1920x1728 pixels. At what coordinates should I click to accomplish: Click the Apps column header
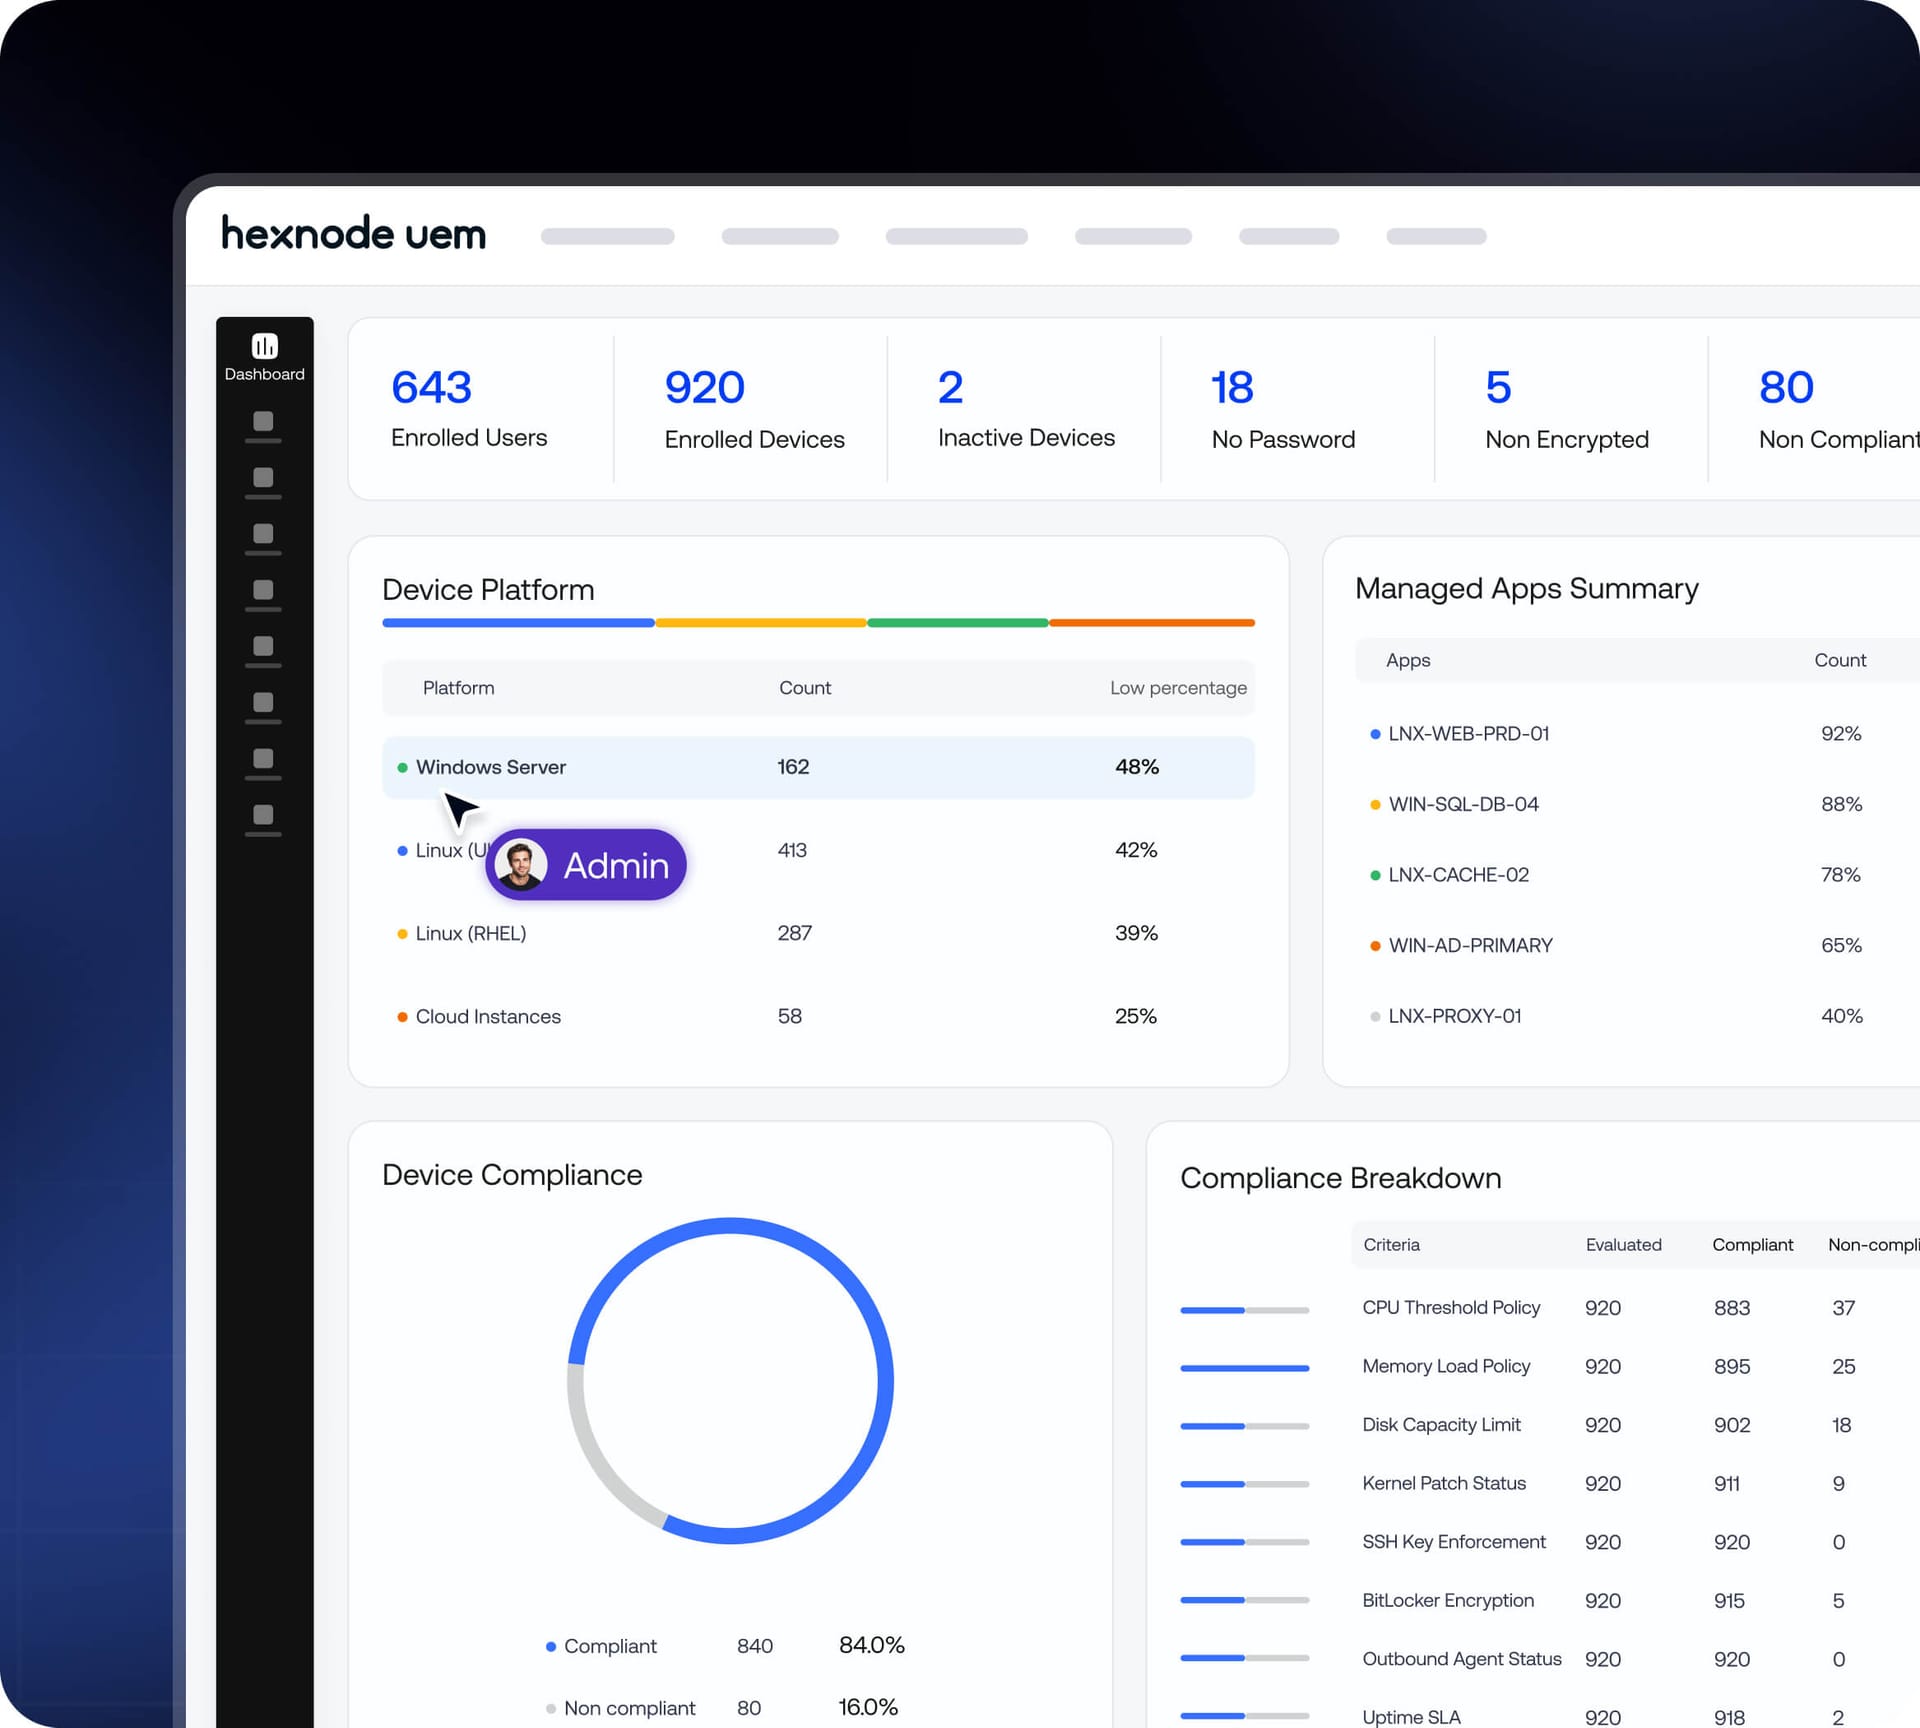click(1408, 660)
